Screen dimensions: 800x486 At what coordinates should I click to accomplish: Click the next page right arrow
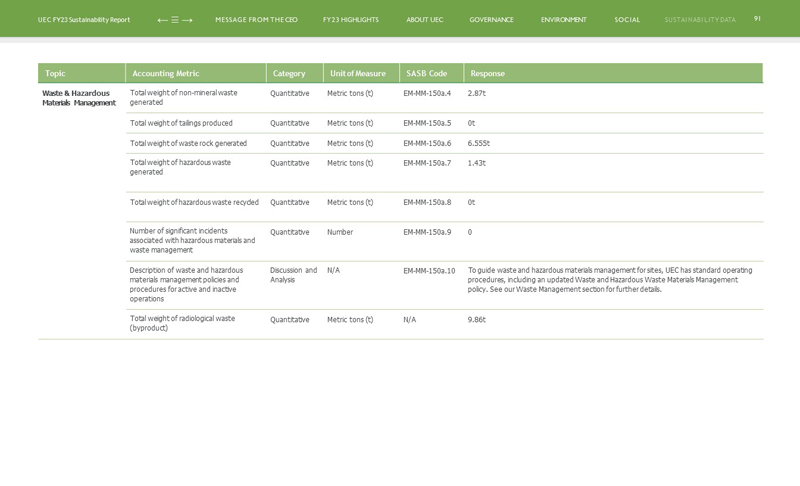(x=187, y=20)
